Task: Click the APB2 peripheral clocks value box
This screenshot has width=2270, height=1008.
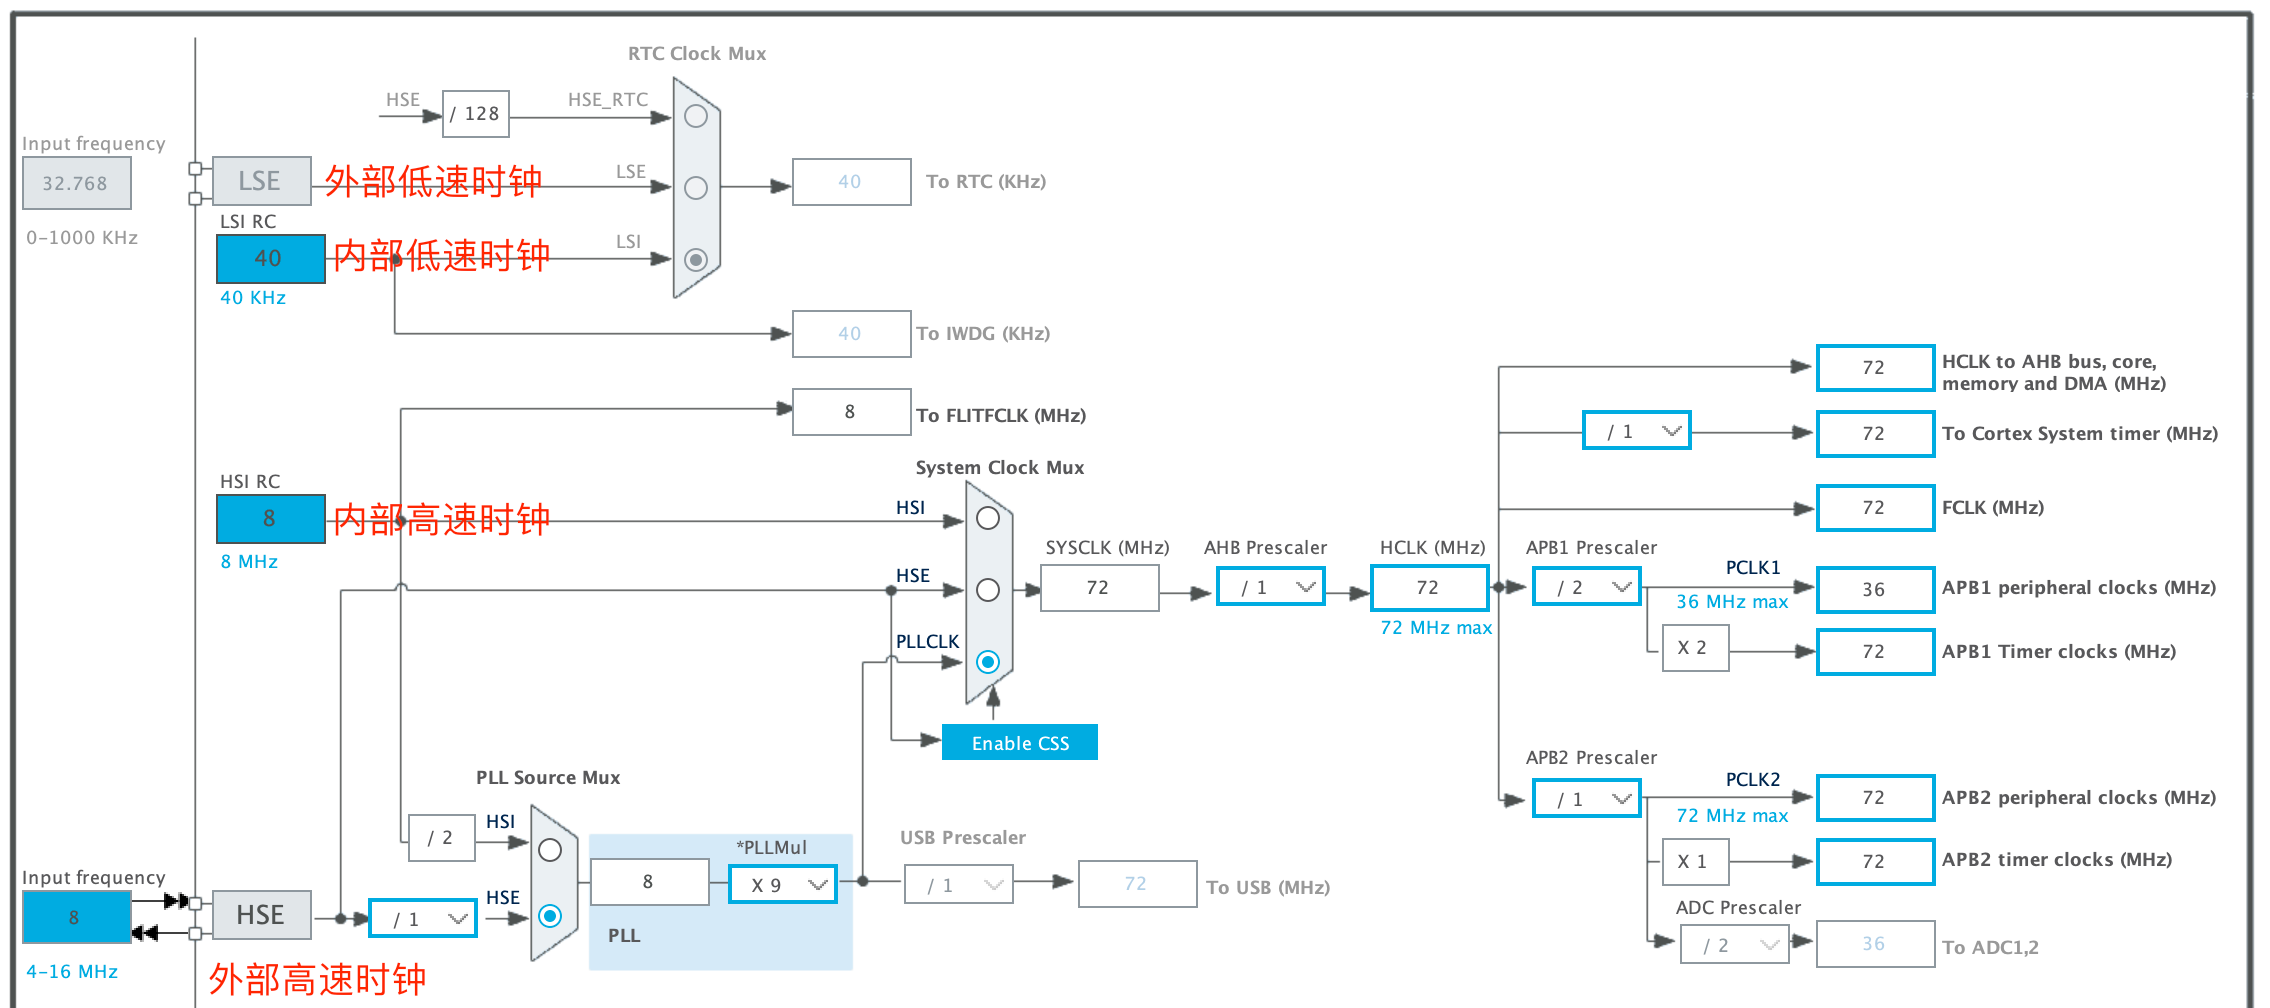Action: click(x=1876, y=798)
